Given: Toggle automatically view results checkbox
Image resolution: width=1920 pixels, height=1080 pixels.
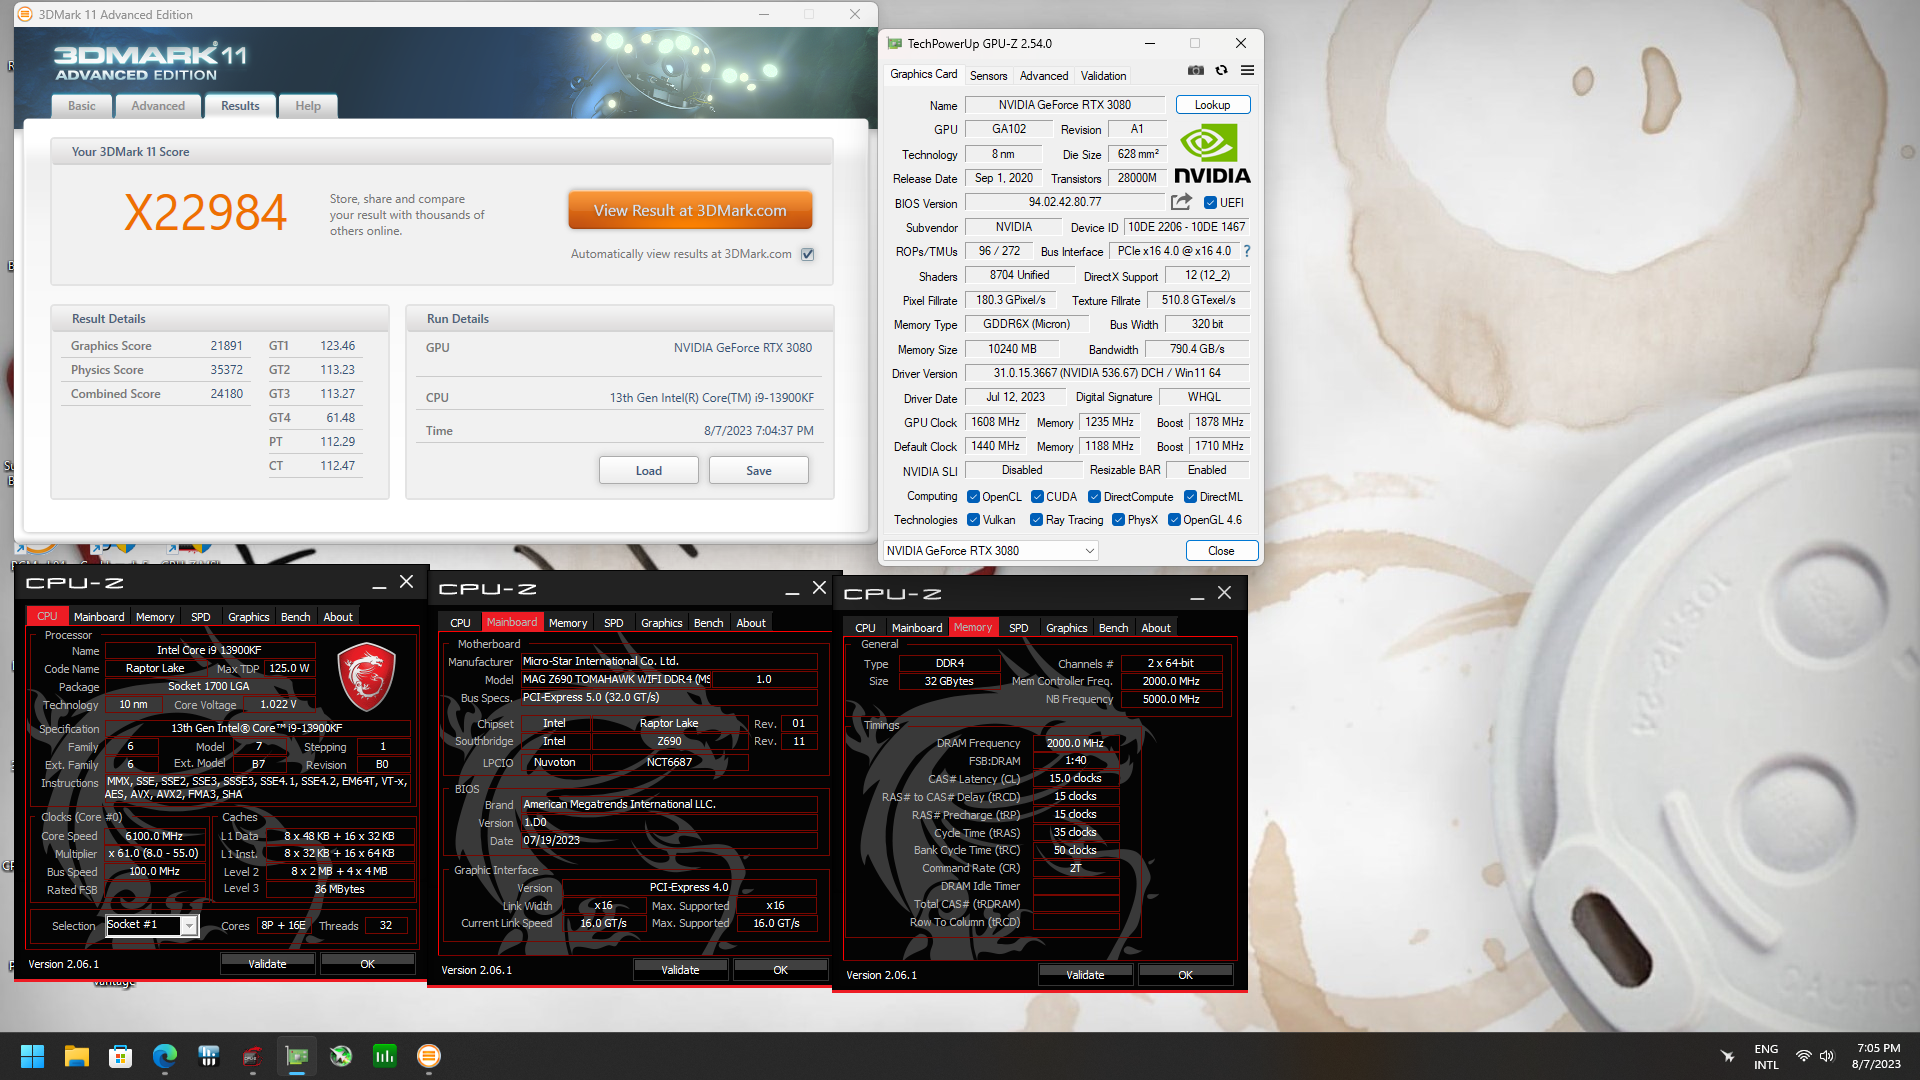Looking at the screenshot, I should point(808,254).
